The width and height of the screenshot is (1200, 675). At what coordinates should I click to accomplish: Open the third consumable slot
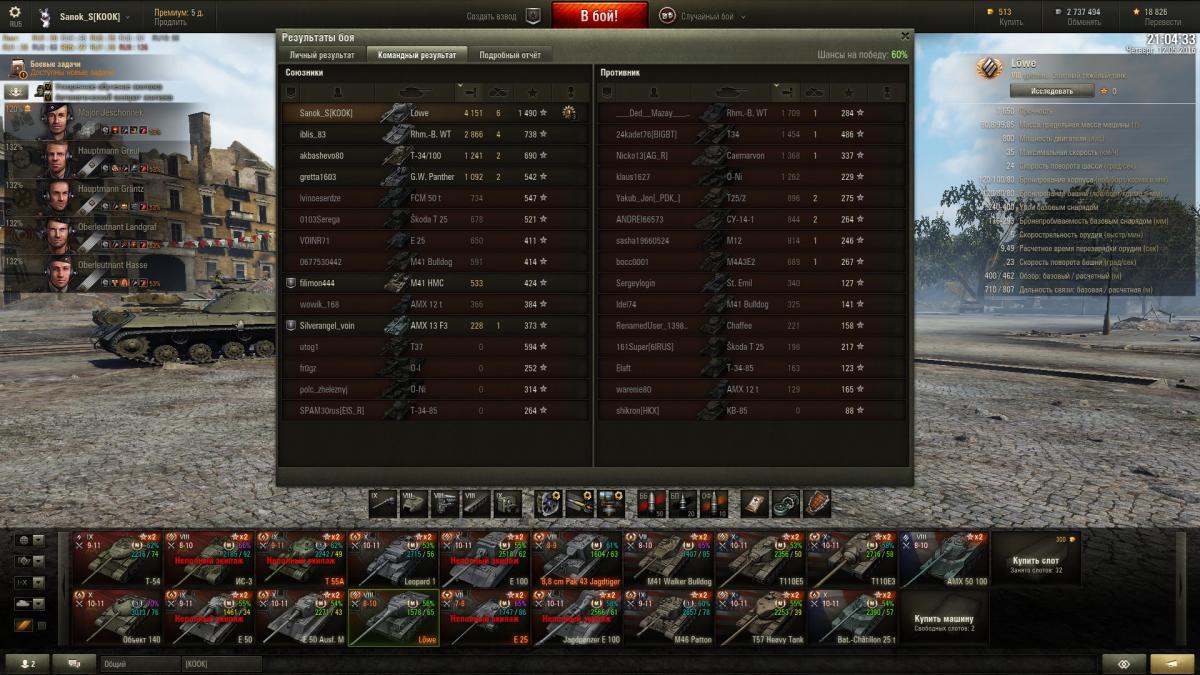click(x=817, y=503)
